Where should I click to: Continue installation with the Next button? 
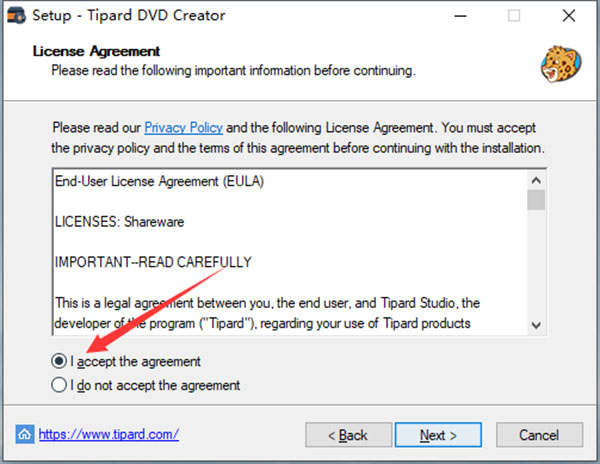click(438, 435)
